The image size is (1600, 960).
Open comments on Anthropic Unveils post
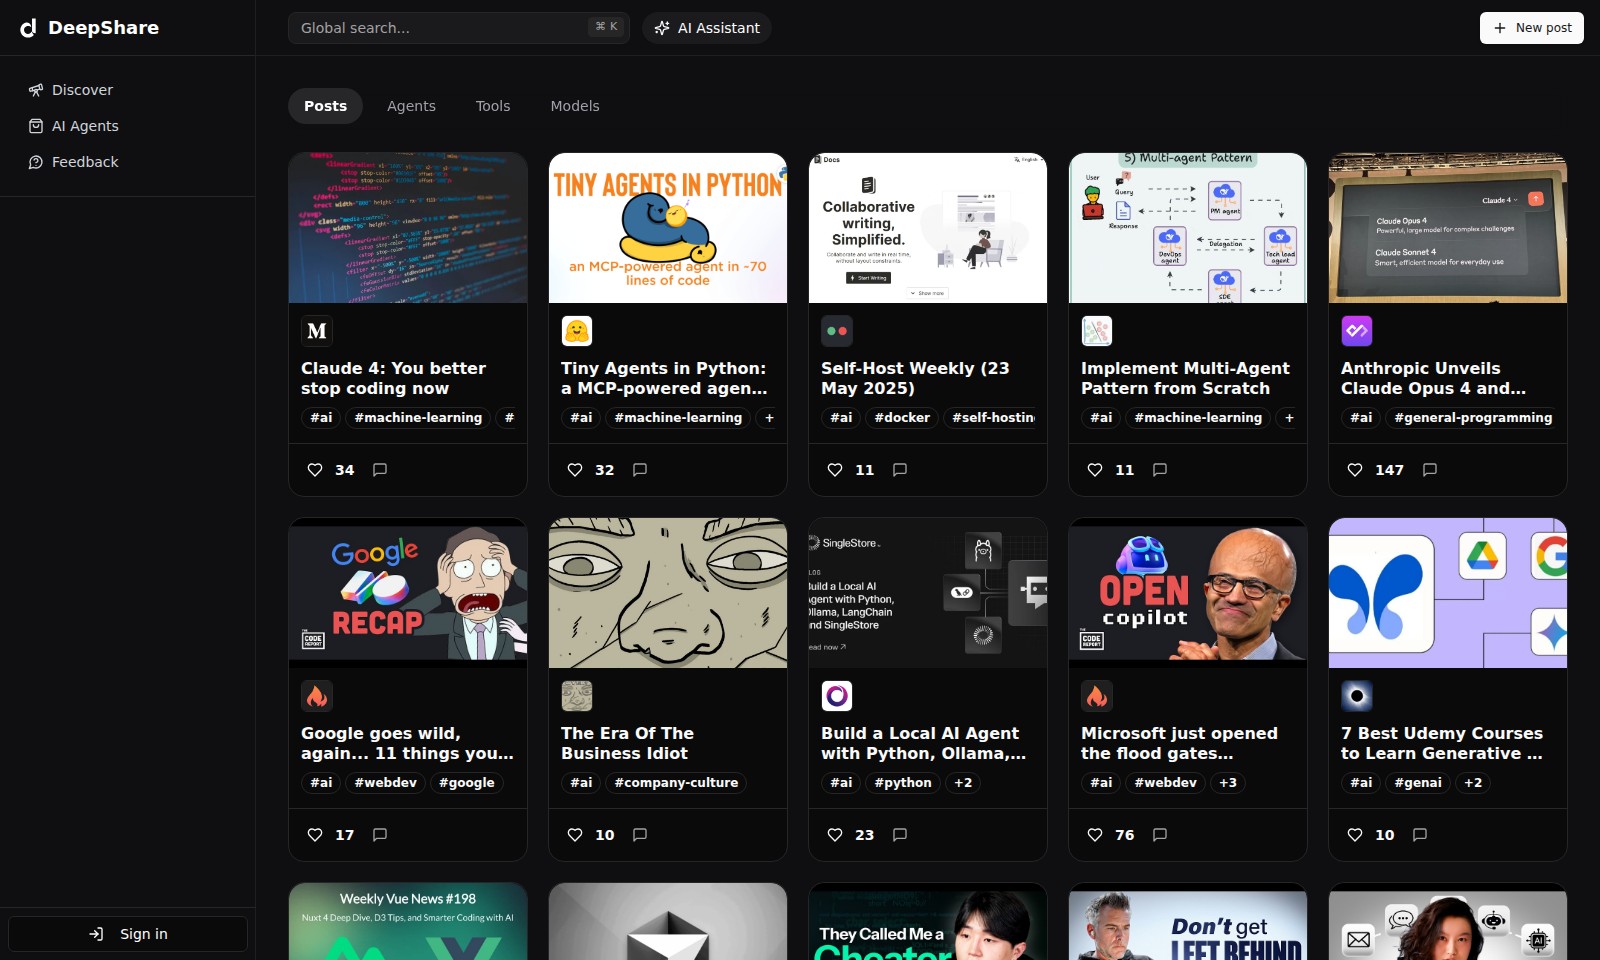1430,470
